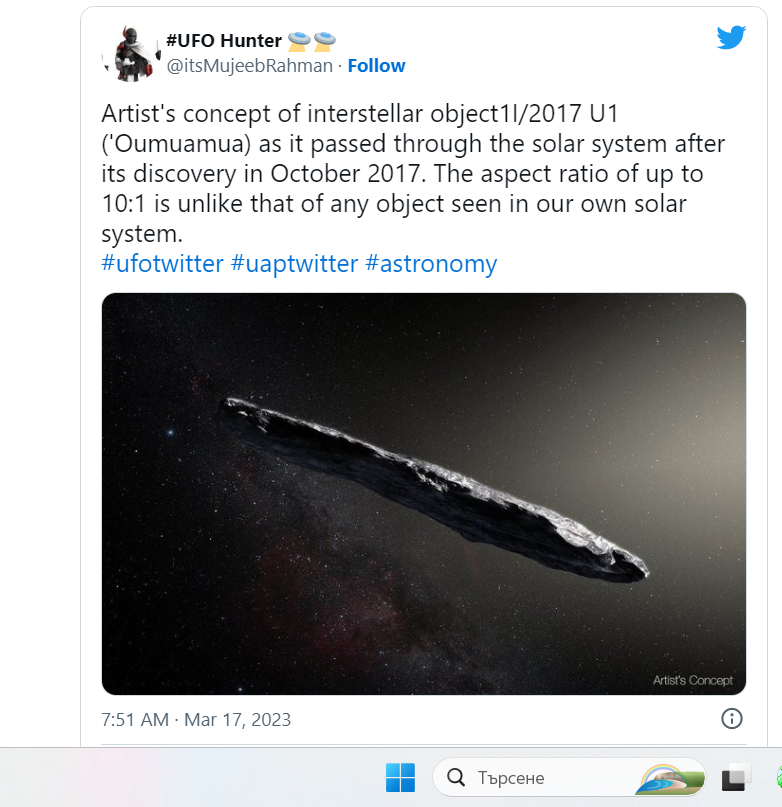Open the #ufotwitter hashtag

click(161, 264)
